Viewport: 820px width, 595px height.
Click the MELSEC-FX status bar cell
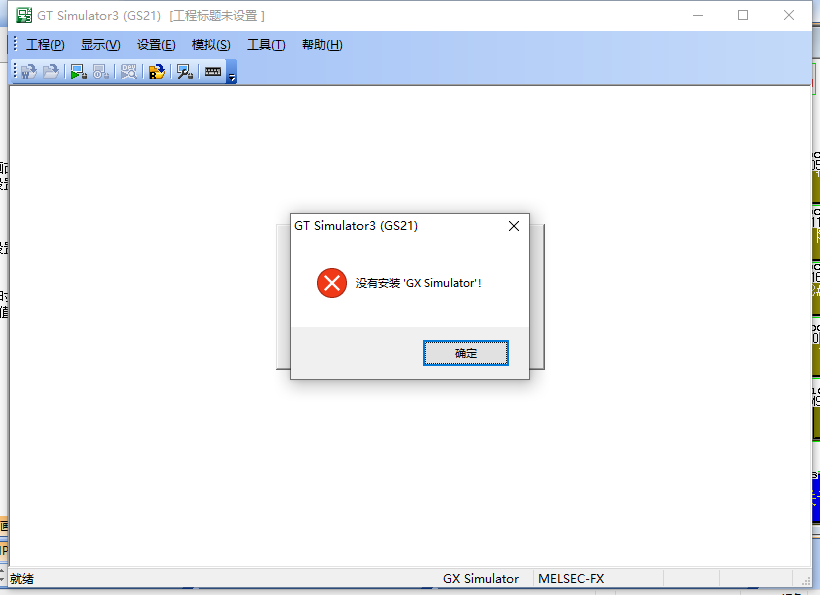[x=571, y=578]
